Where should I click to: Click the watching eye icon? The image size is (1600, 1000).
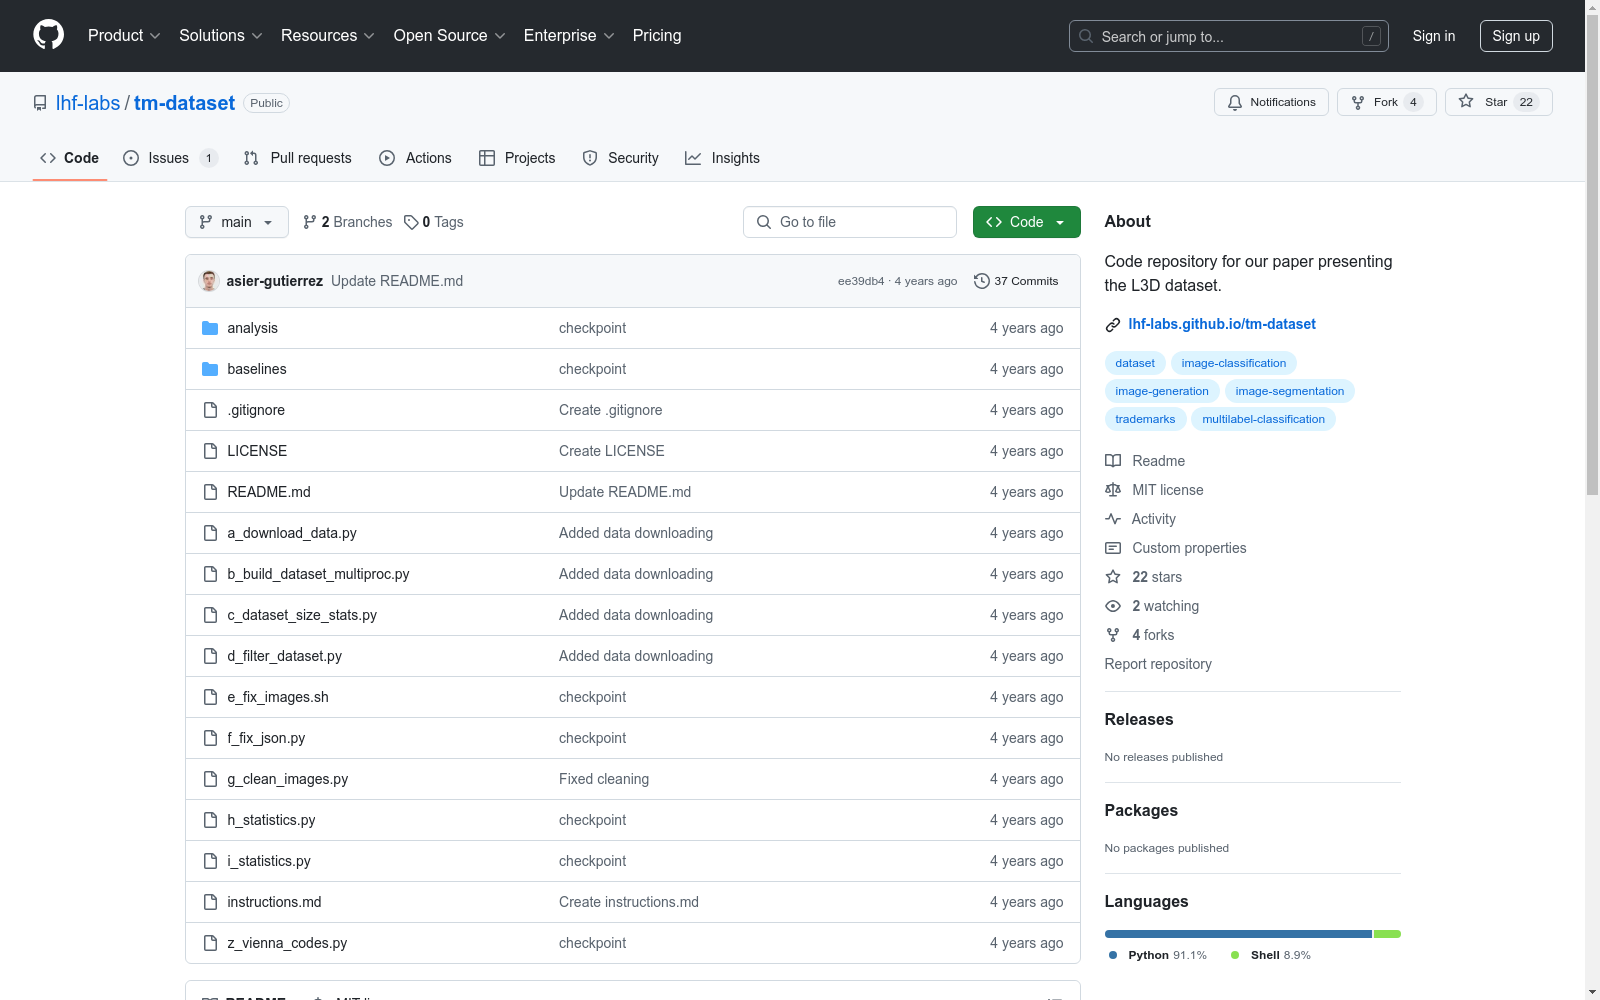(1113, 606)
